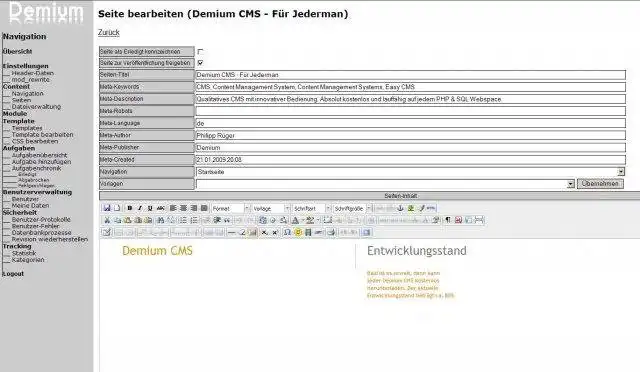Insert special character with Omega icon

pyautogui.click(x=287, y=232)
